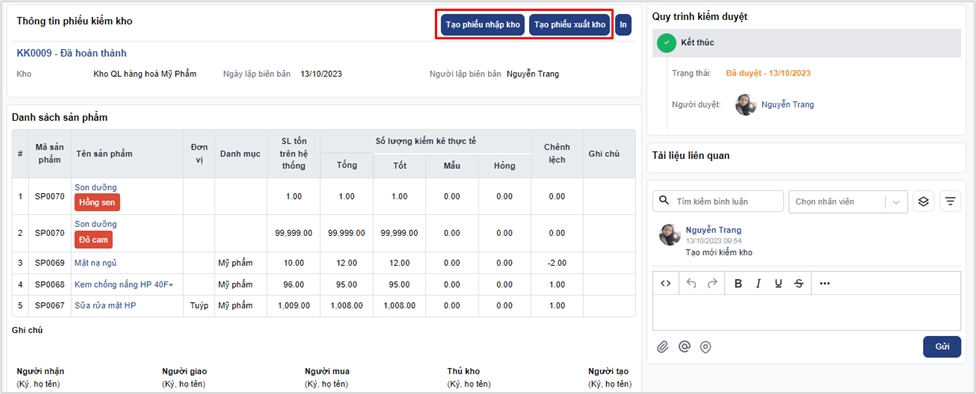Click the Tuýp unit cell
This screenshot has width=976, height=394.
point(199,306)
